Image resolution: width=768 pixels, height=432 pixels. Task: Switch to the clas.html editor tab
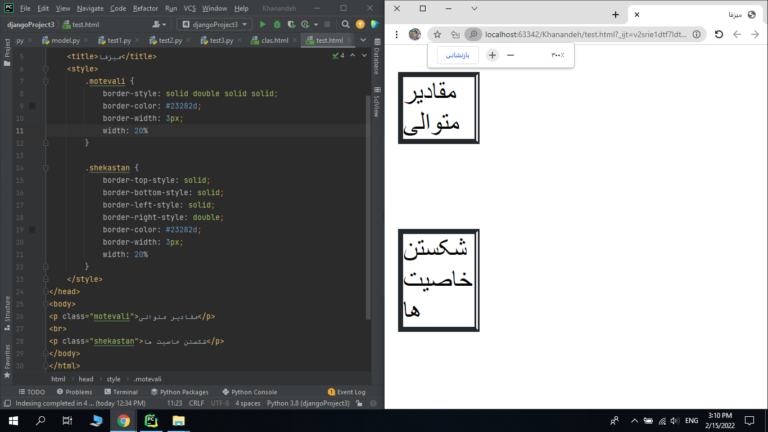tap(275, 41)
